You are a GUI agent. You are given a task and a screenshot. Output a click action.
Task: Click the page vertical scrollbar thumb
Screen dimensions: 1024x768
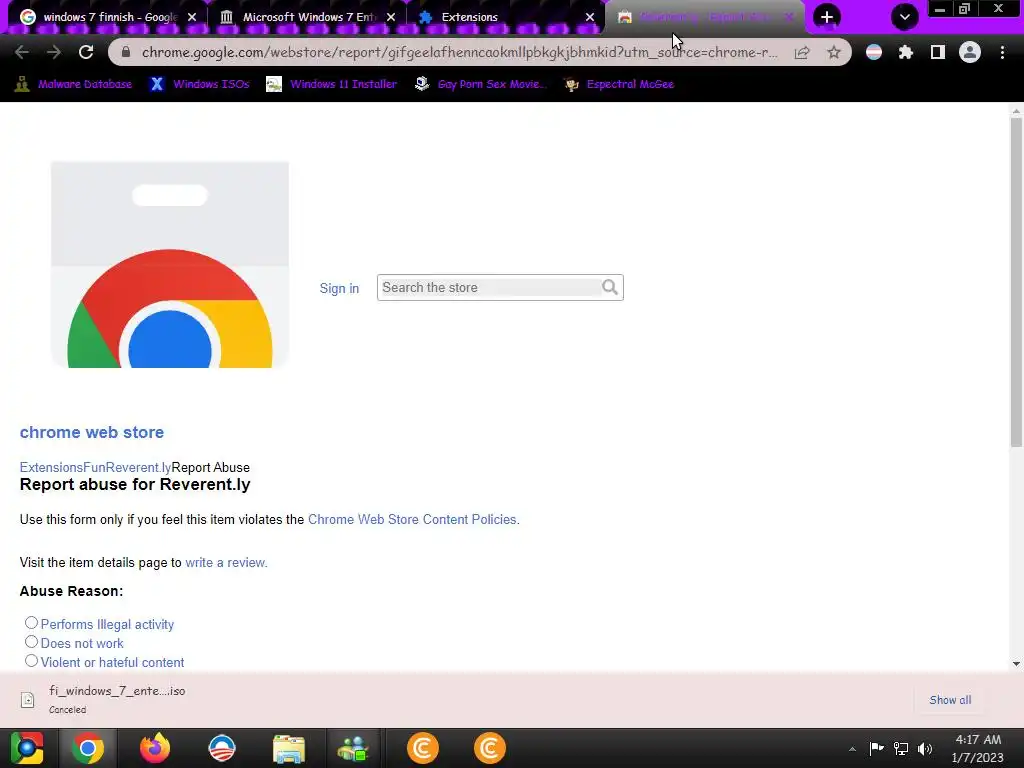(1016, 282)
